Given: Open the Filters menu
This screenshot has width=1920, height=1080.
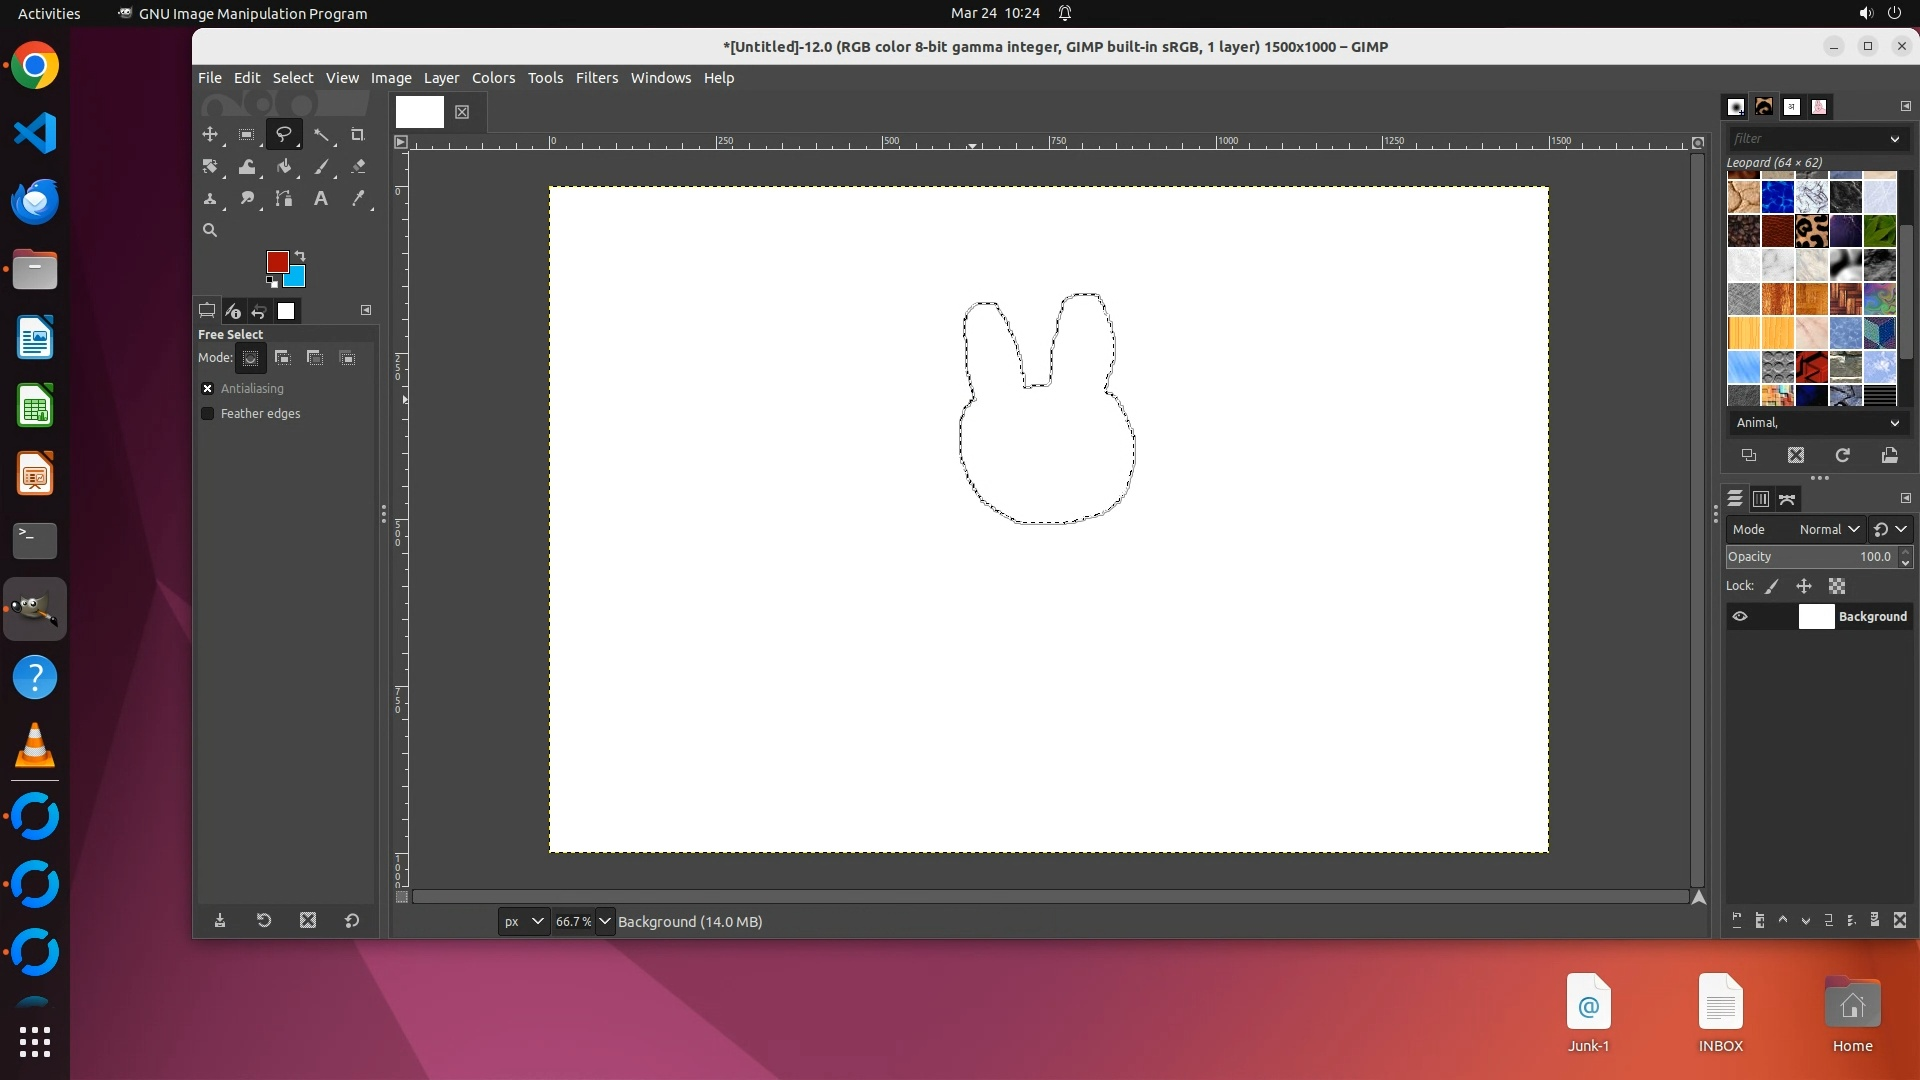Looking at the screenshot, I should pyautogui.click(x=596, y=78).
